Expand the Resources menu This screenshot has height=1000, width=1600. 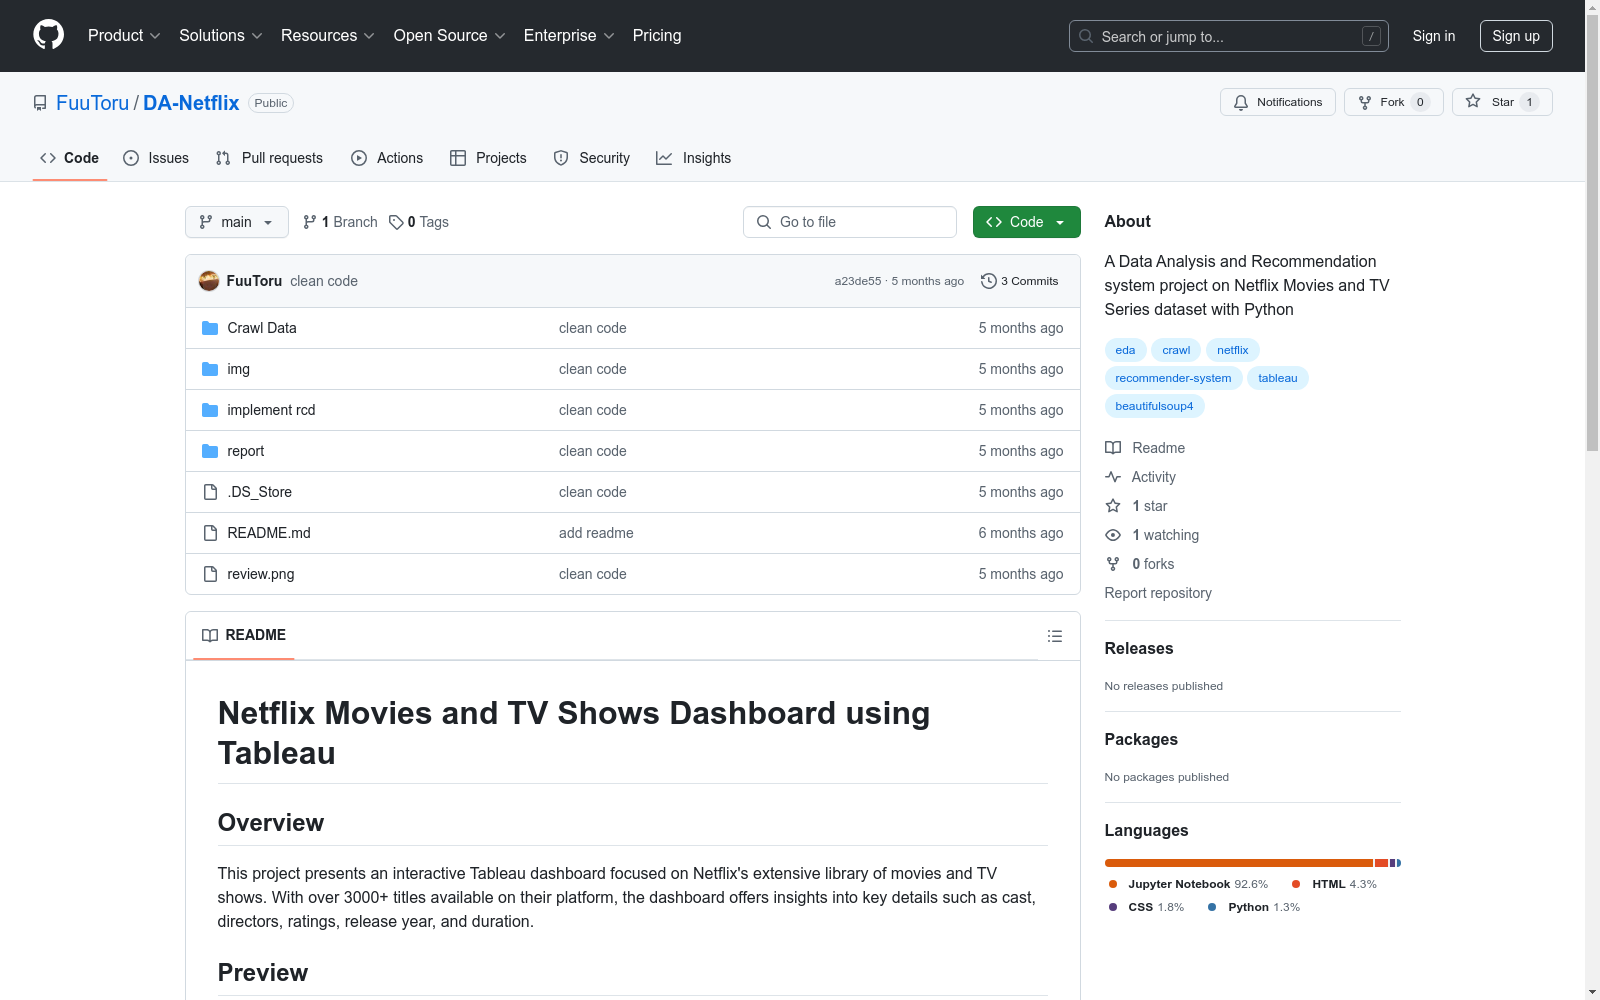tap(328, 36)
